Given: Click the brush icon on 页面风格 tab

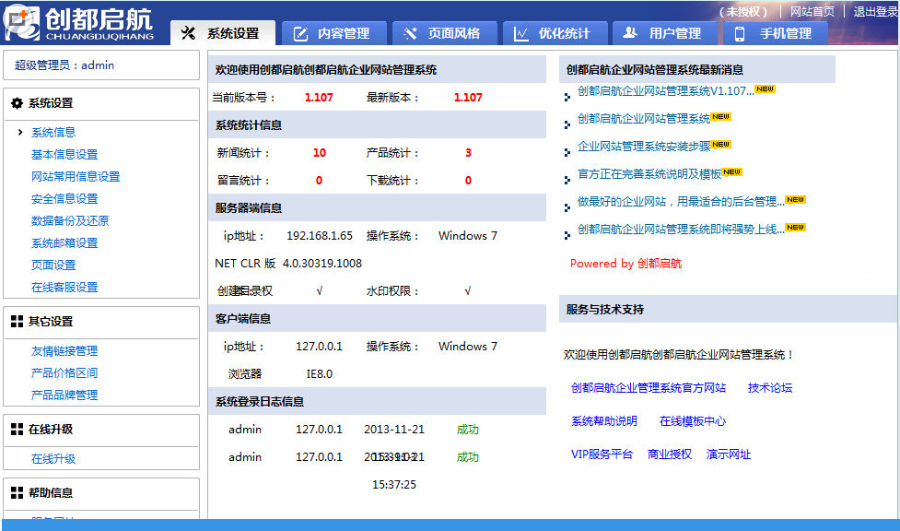Looking at the screenshot, I should (x=410, y=34).
